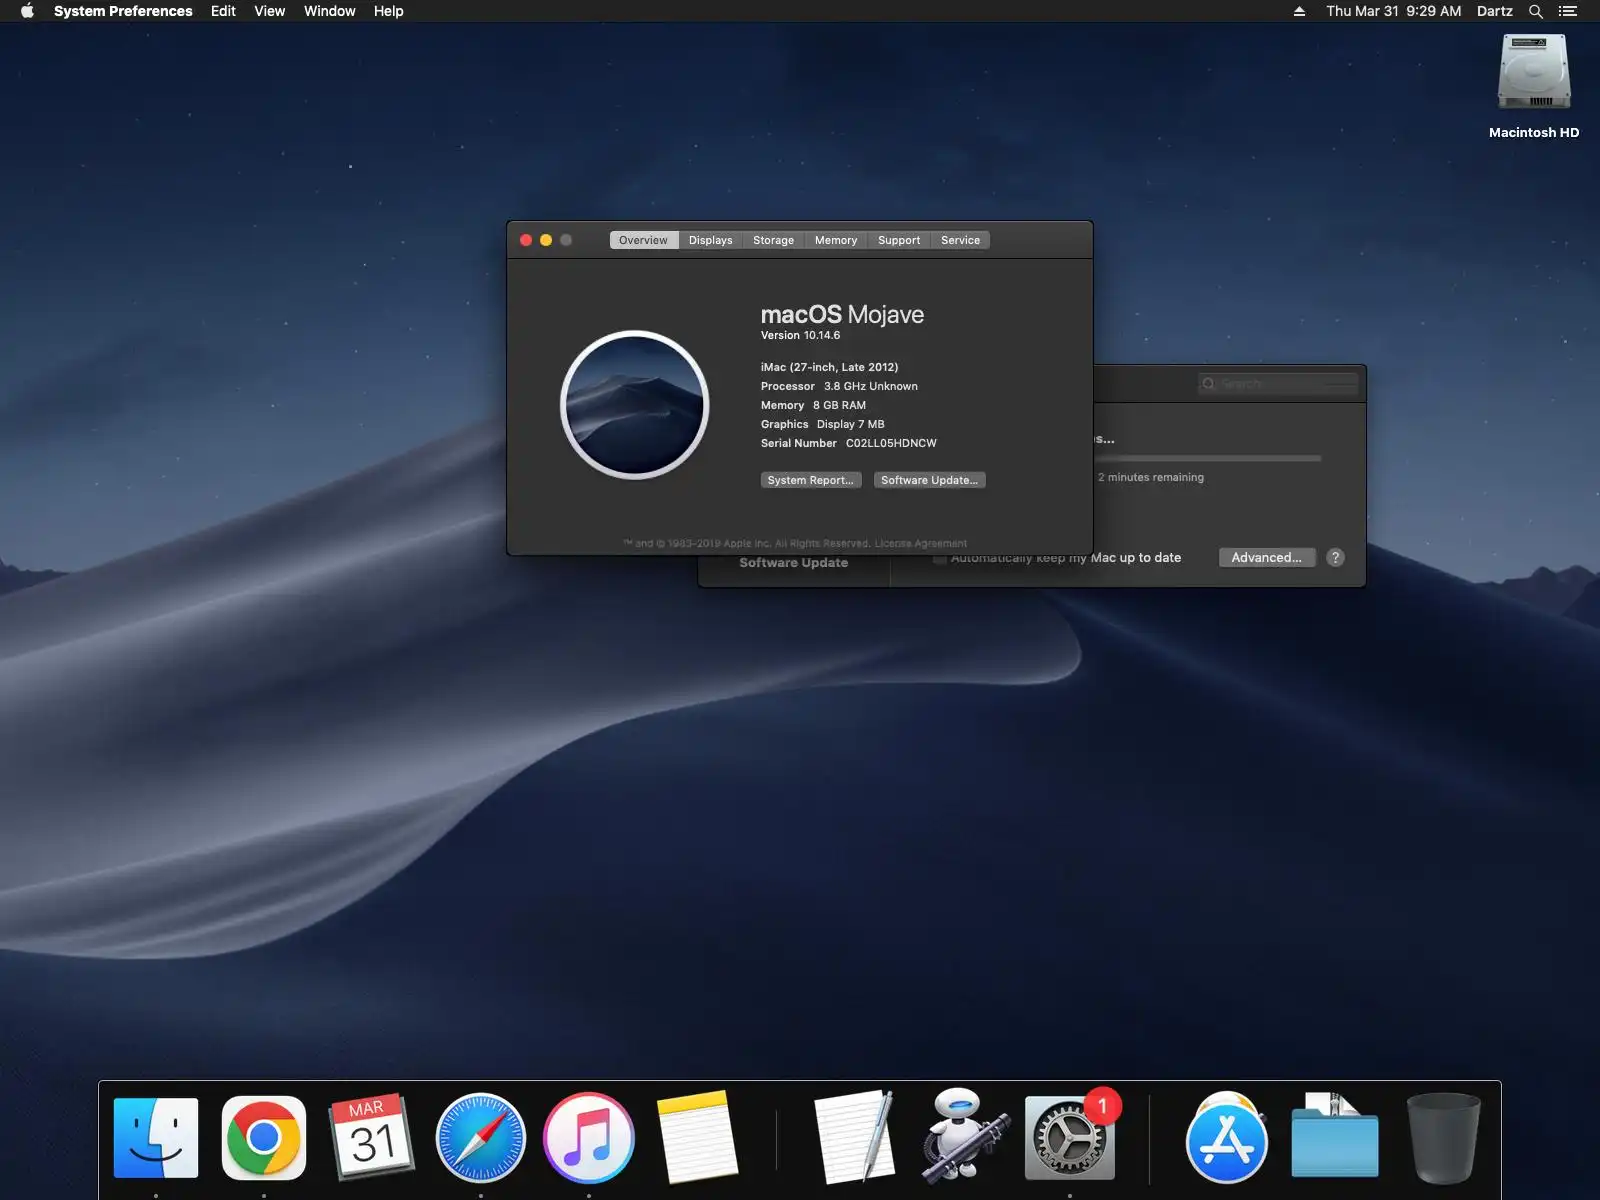Minimize the About This Mac window
1600x1200 pixels.
pyautogui.click(x=546, y=240)
